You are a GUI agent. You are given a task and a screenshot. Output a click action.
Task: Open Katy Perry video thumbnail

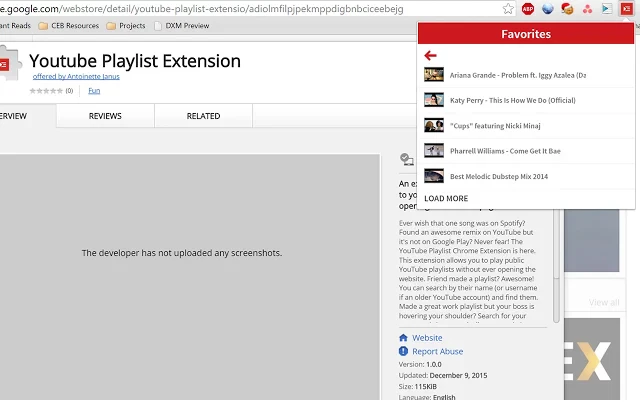tap(434, 100)
